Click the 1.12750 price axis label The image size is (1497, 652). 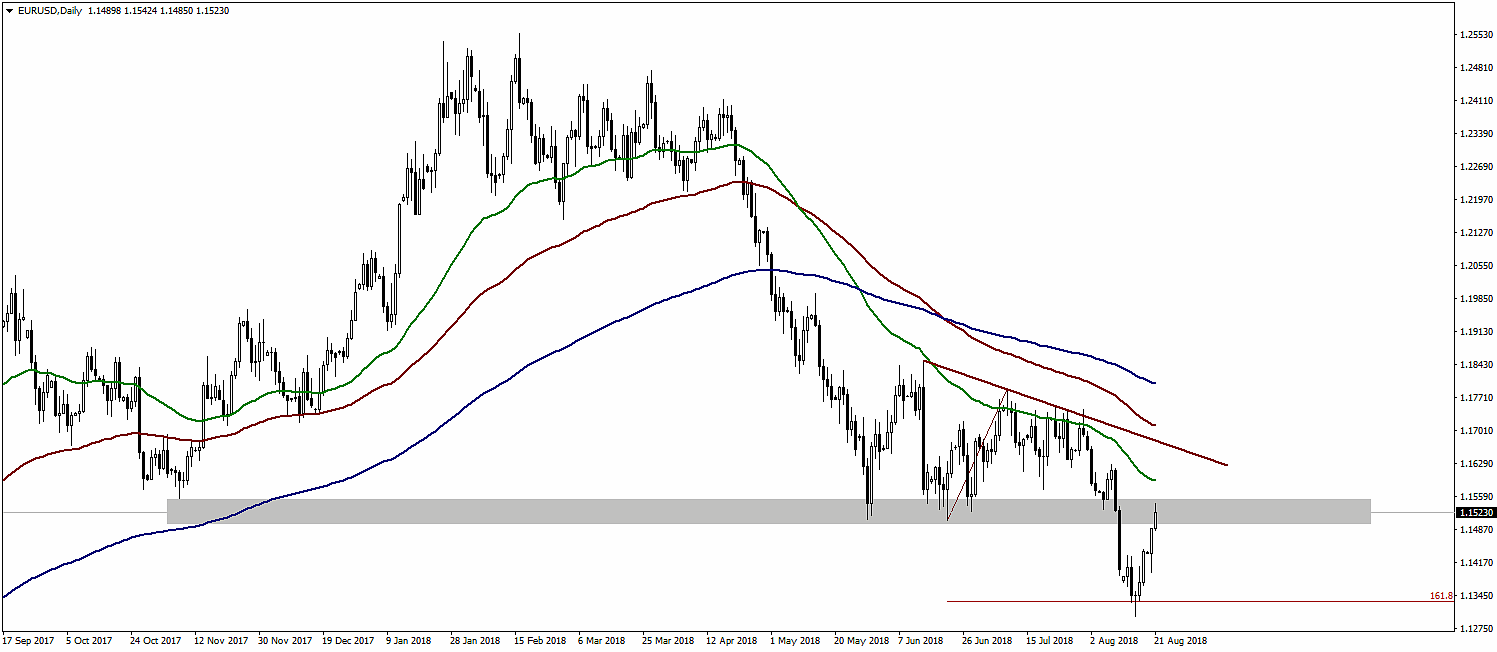pos(1476,629)
